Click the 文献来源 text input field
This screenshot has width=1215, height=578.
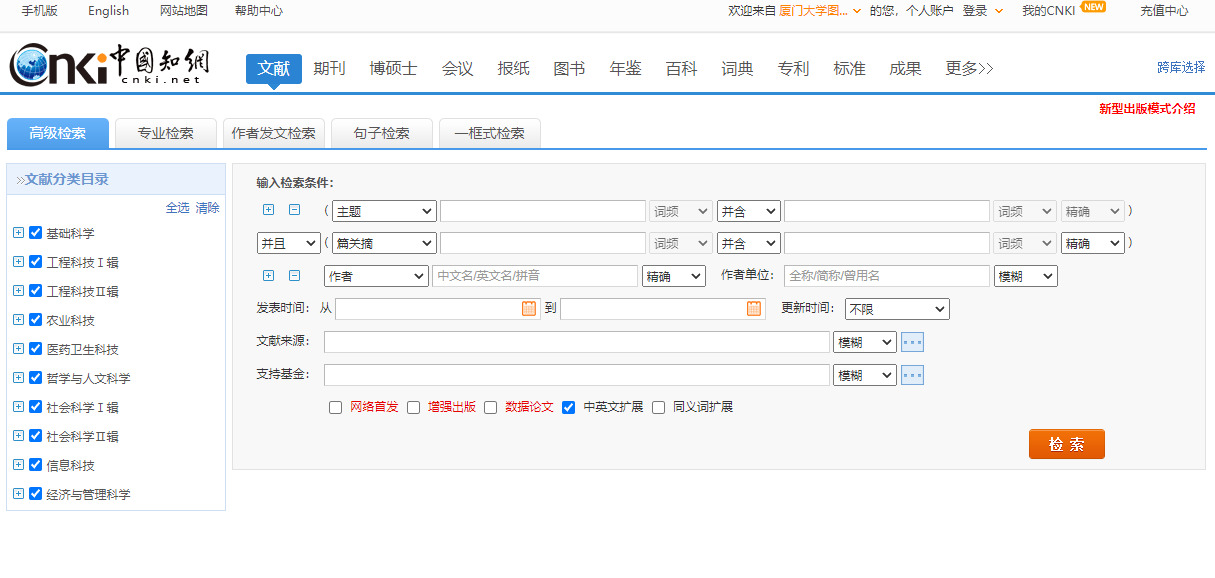tap(576, 342)
